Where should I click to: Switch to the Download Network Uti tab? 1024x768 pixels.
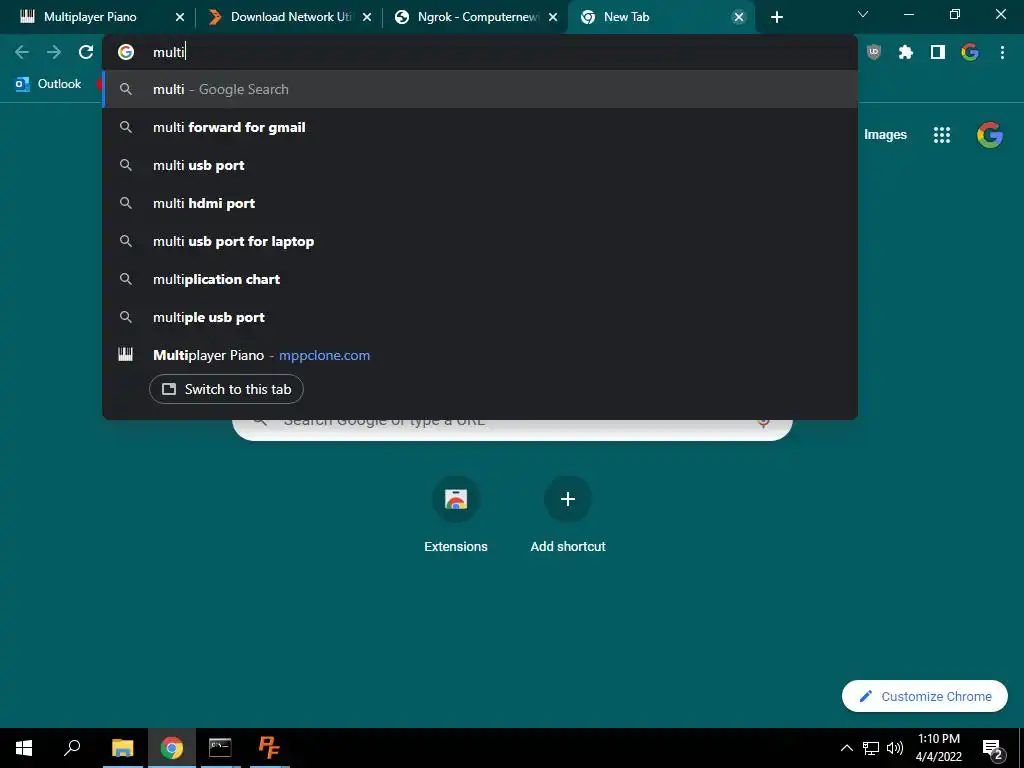pyautogui.click(x=291, y=17)
